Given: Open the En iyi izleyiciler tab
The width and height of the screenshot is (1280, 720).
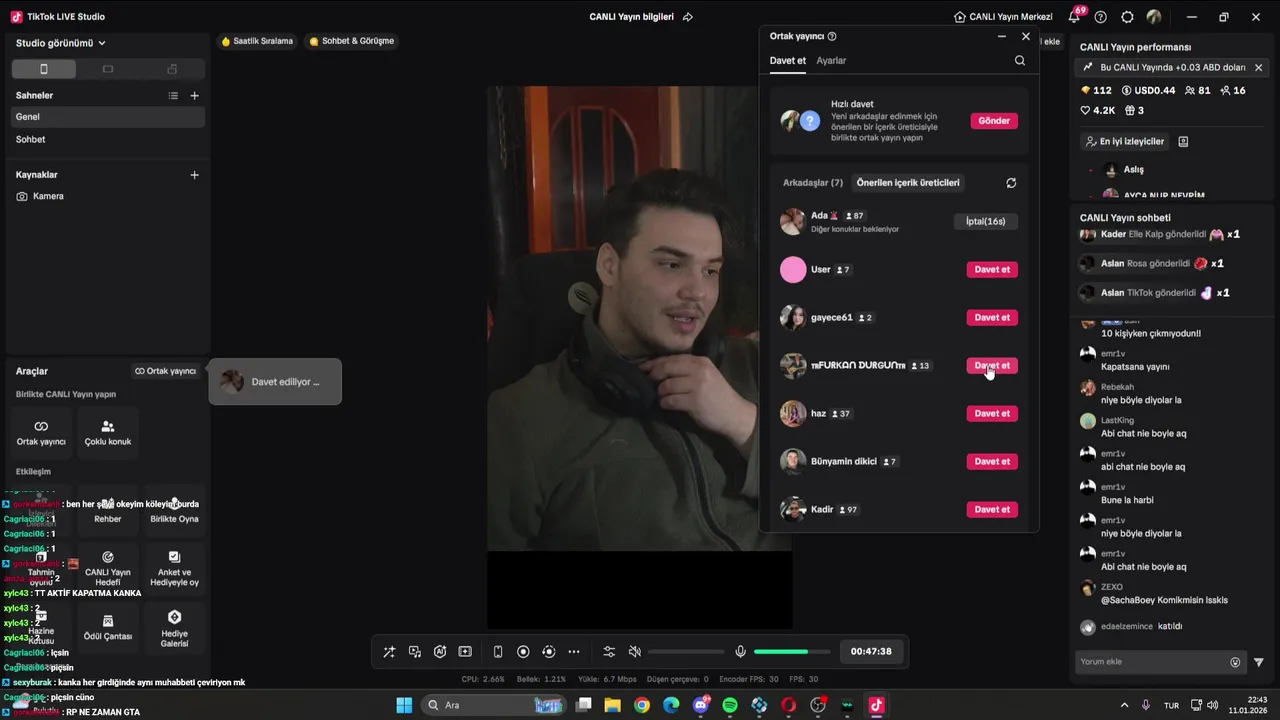Looking at the screenshot, I should click(x=1125, y=142).
